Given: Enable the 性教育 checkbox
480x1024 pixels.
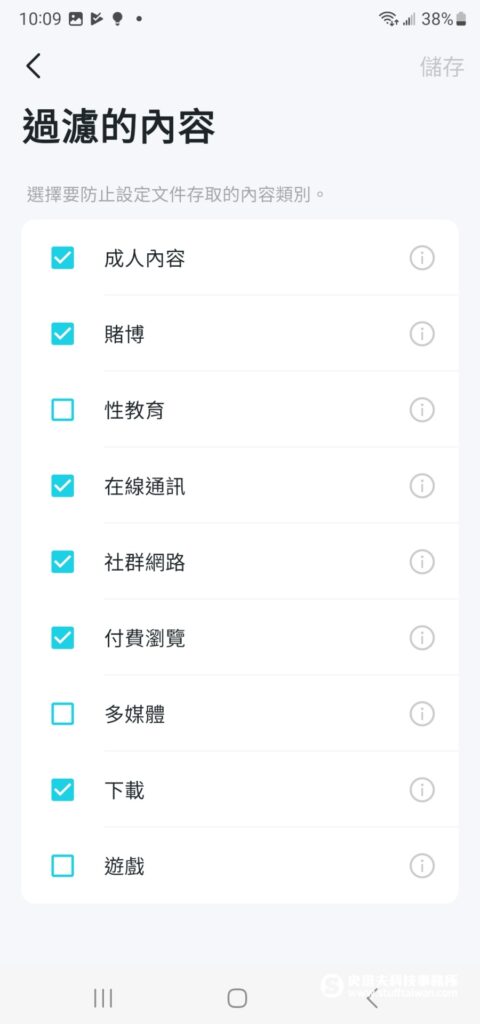Looking at the screenshot, I should tap(63, 410).
